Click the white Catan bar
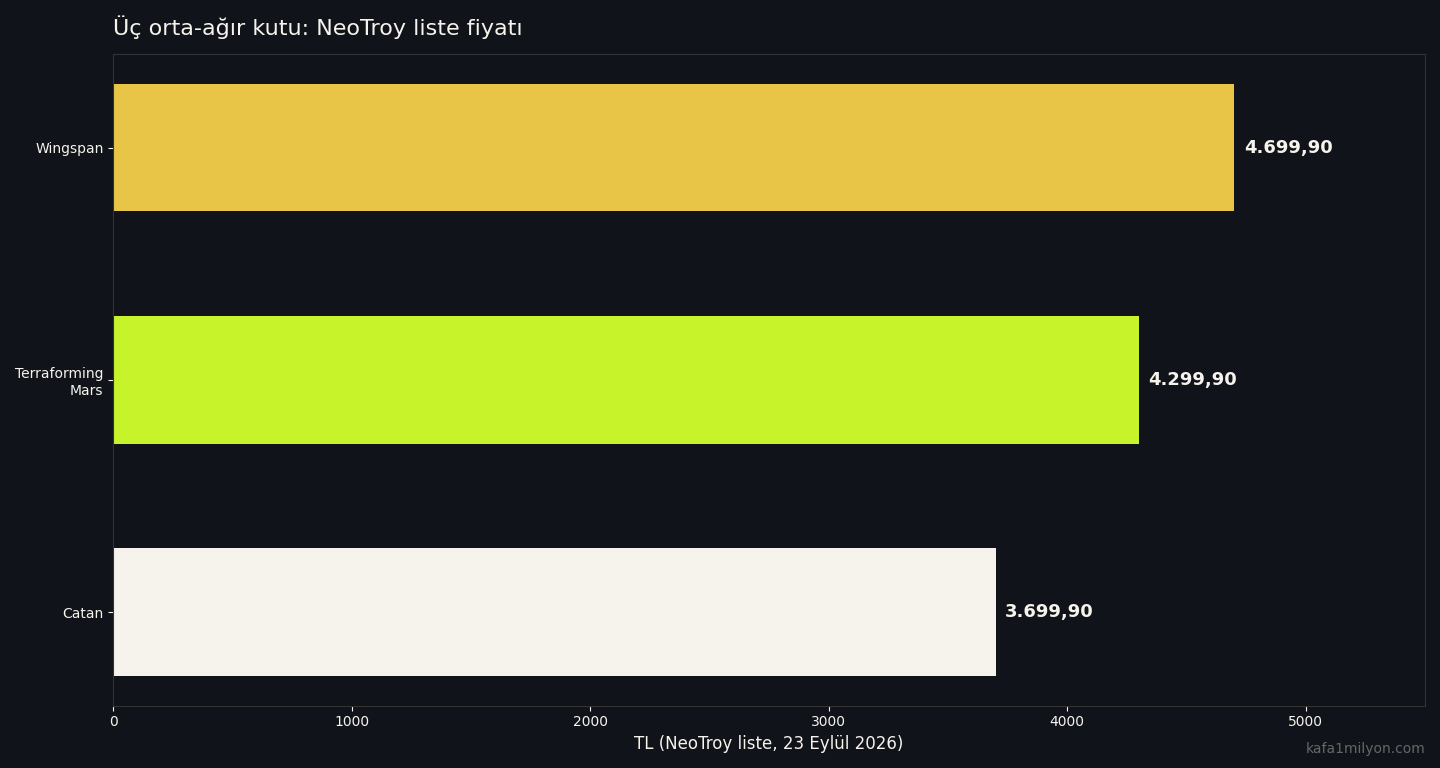The width and height of the screenshot is (1440, 768). click(x=555, y=612)
